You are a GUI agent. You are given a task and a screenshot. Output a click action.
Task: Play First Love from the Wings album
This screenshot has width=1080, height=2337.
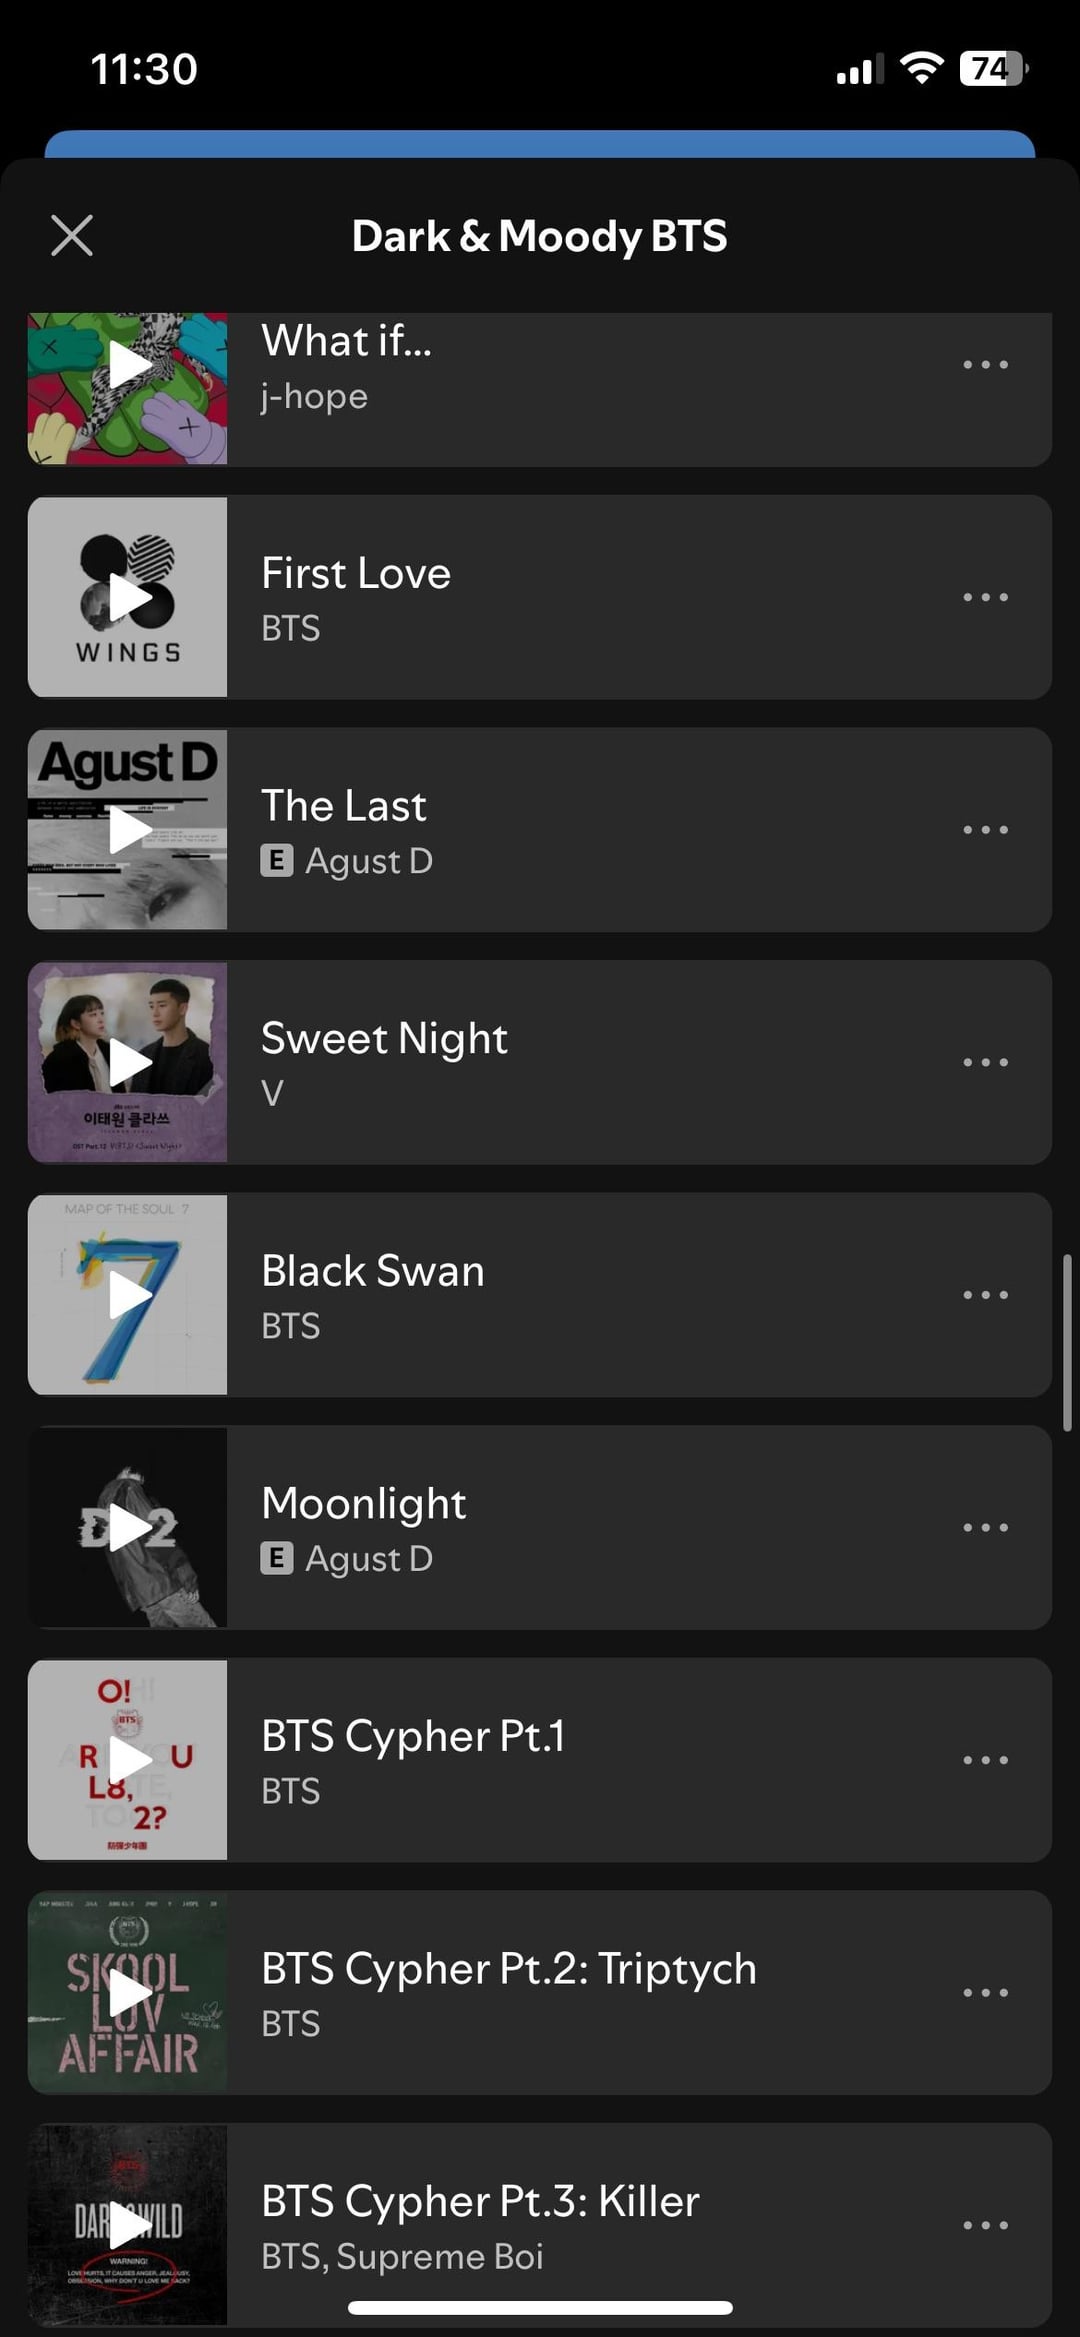[129, 597]
